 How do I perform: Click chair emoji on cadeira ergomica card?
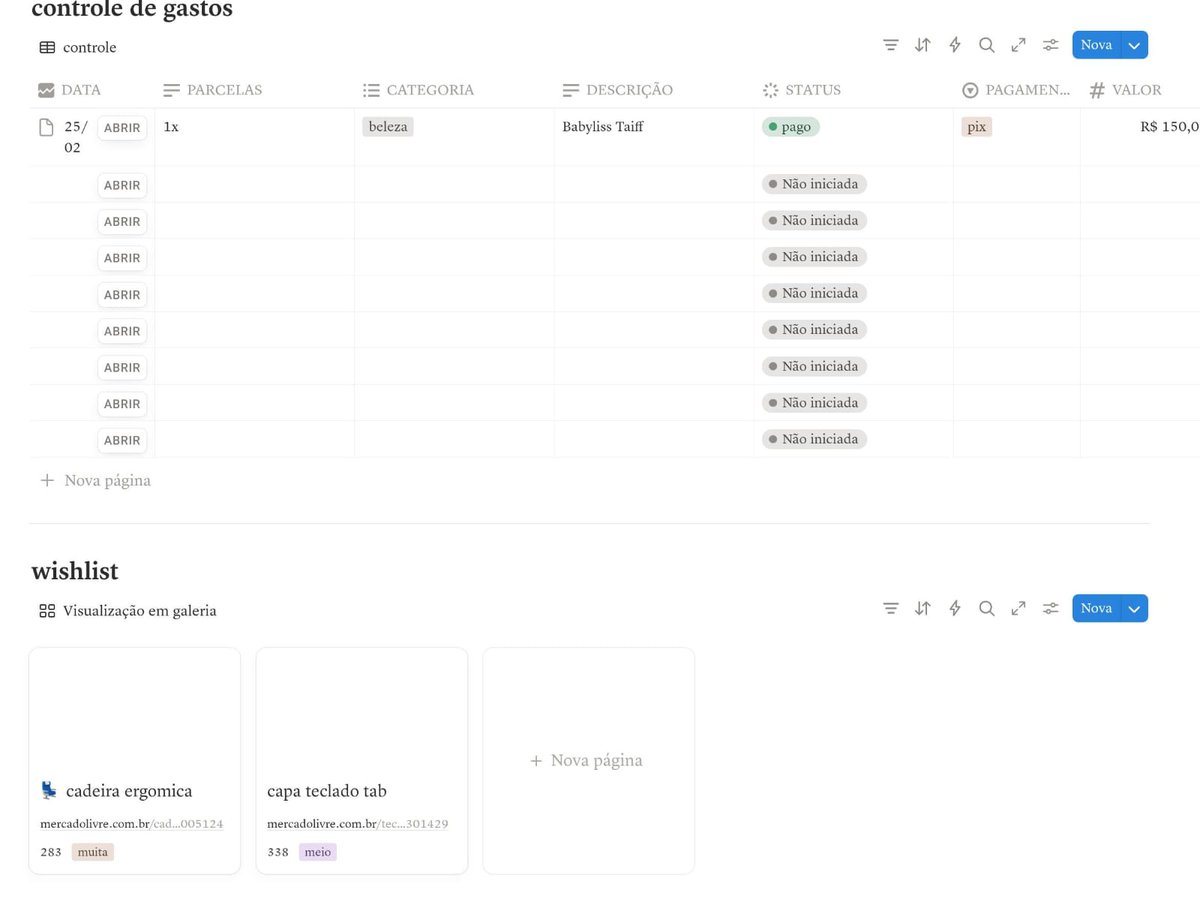click(49, 791)
